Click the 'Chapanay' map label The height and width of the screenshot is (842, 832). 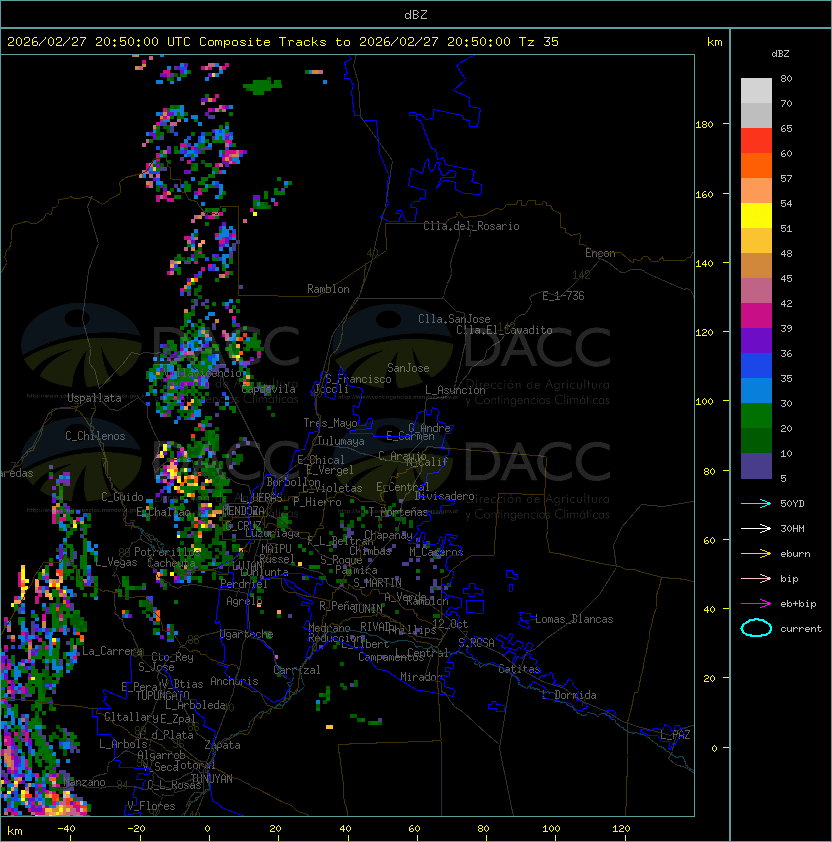[x=388, y=535]
